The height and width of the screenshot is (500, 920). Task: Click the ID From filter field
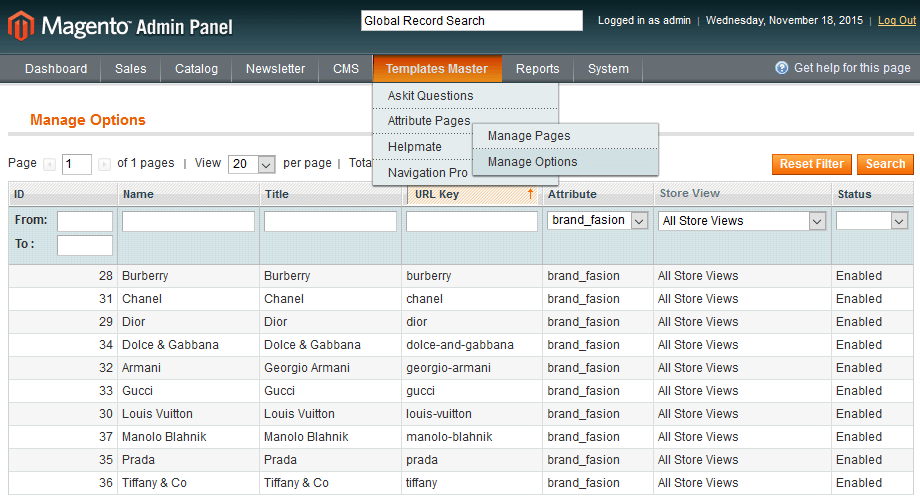point(84,221)
